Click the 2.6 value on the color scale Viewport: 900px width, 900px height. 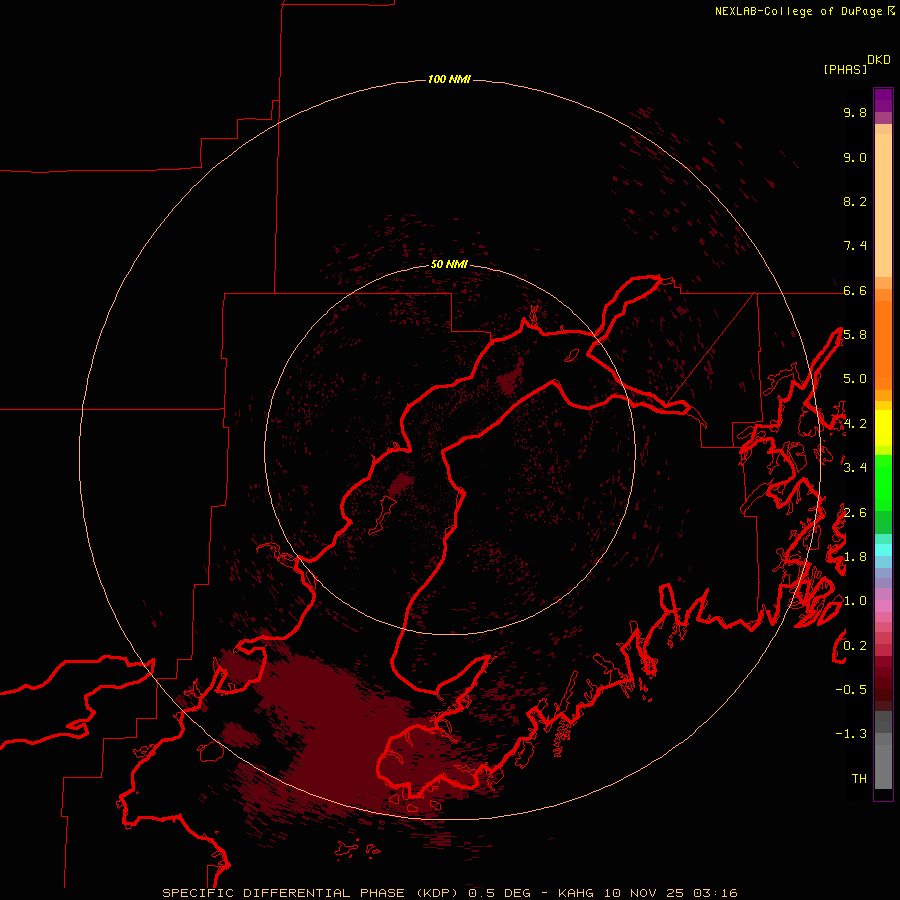pos(855,512)
